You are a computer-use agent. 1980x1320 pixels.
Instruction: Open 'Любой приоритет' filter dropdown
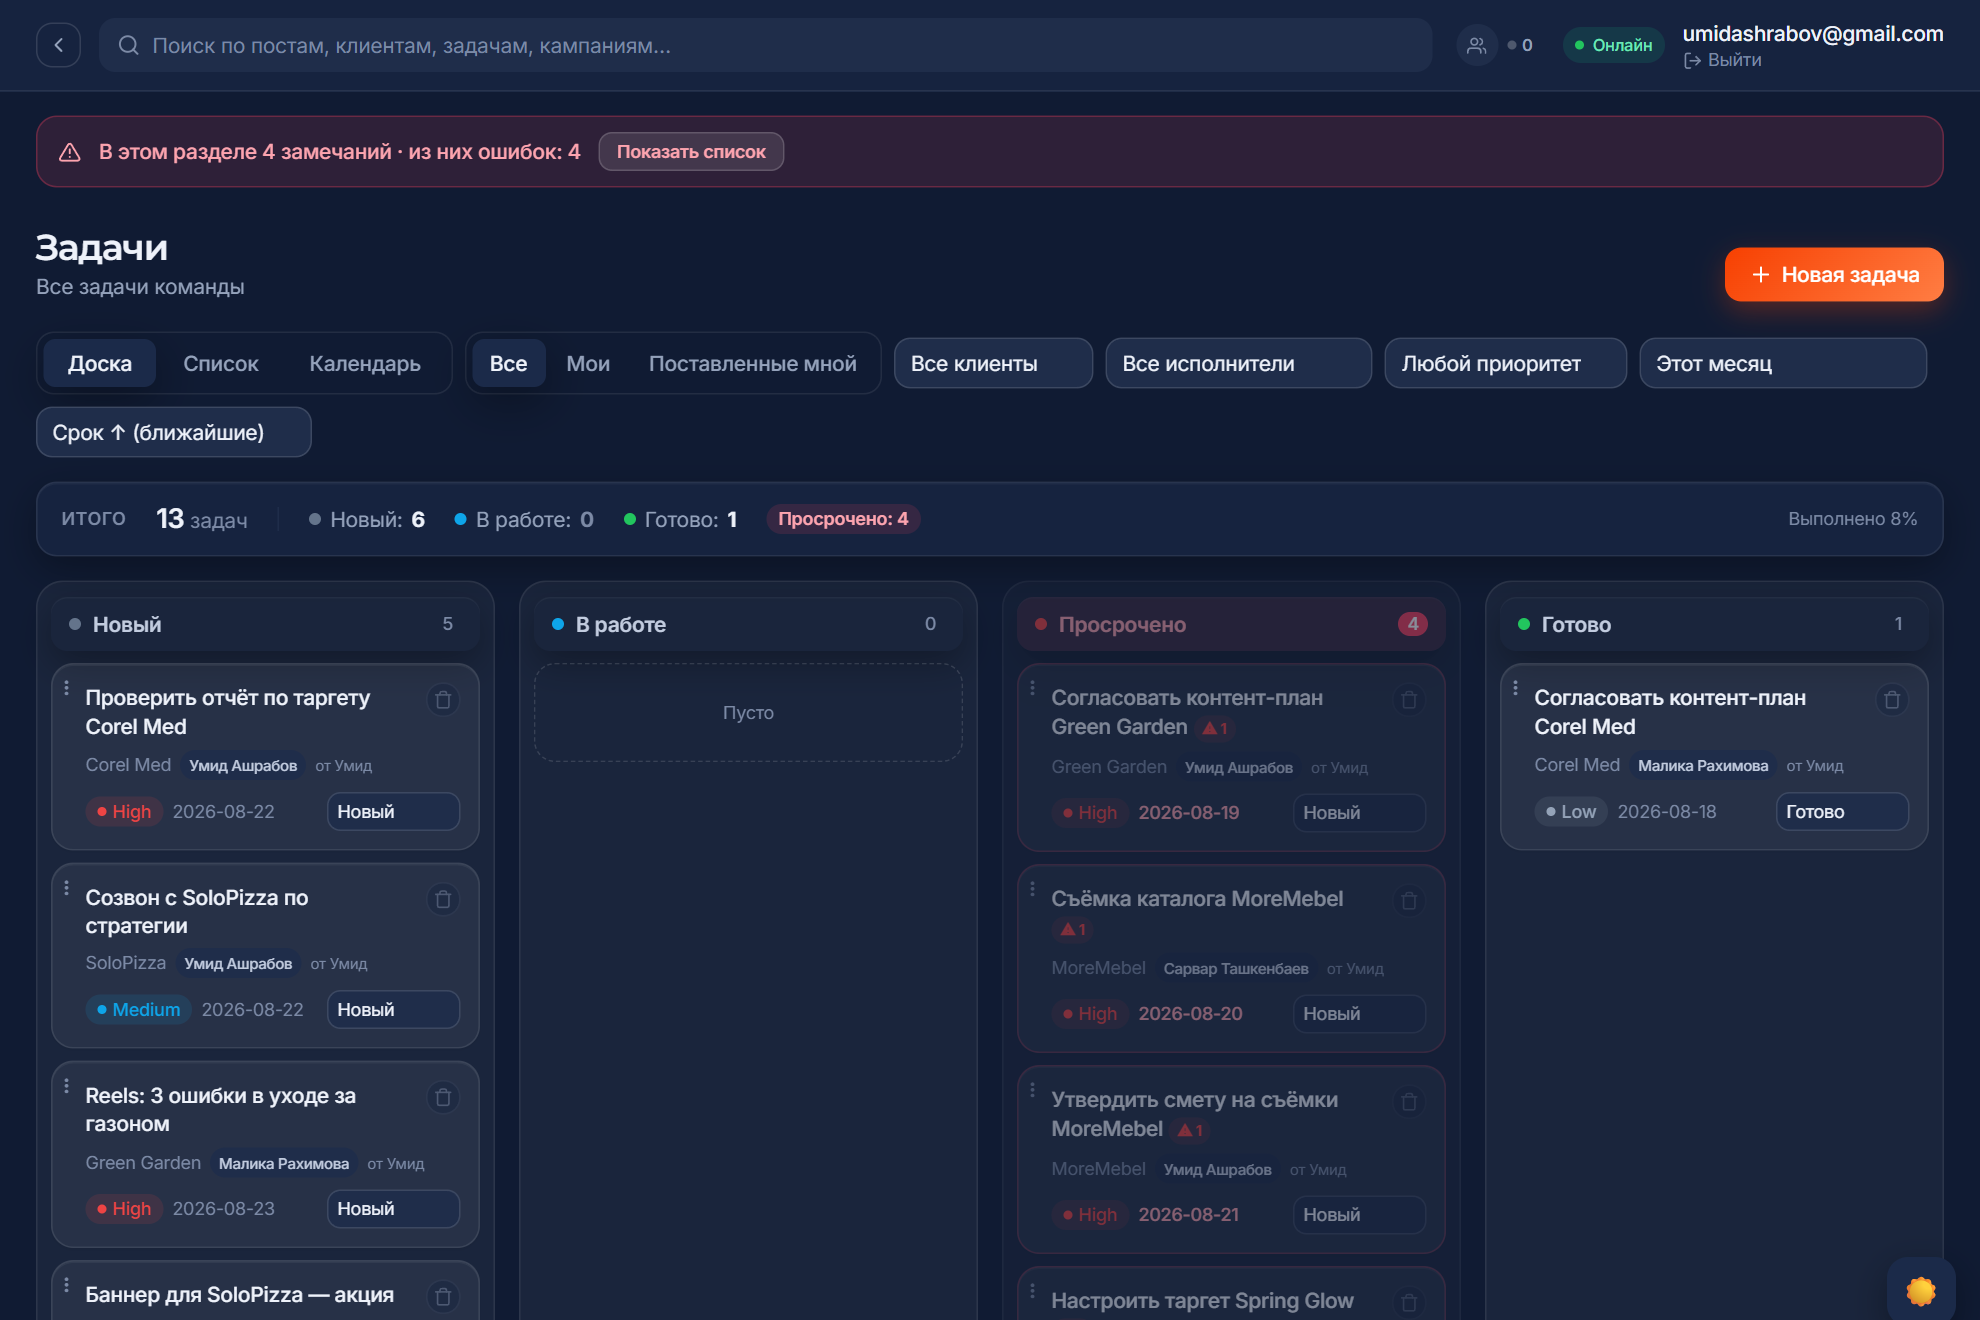coord(1505,363)
